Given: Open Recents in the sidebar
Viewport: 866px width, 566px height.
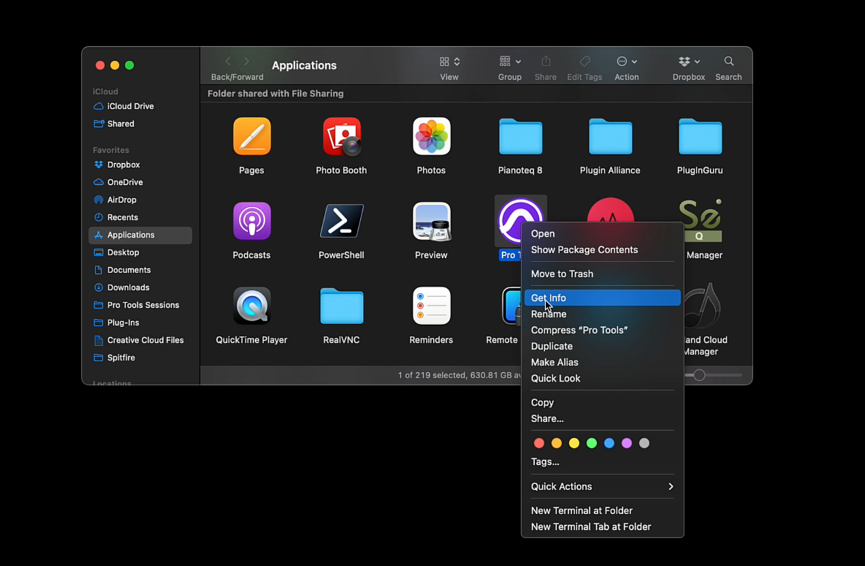Looking at the screenshot, I should tap(140, 218).
